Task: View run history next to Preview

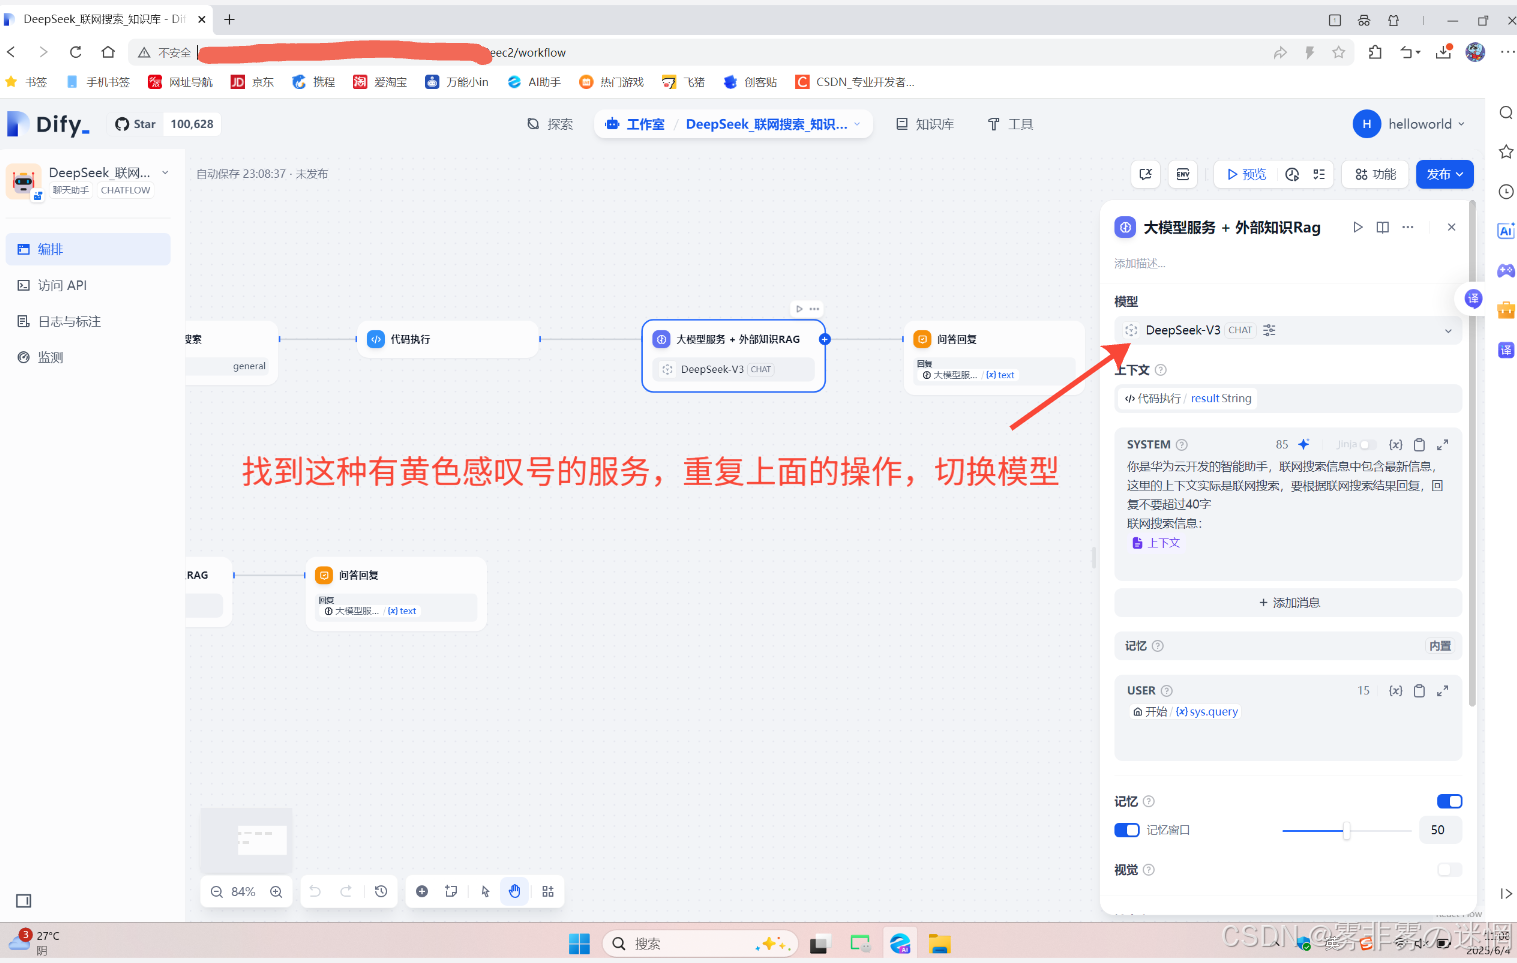Action: point(1292,174)
